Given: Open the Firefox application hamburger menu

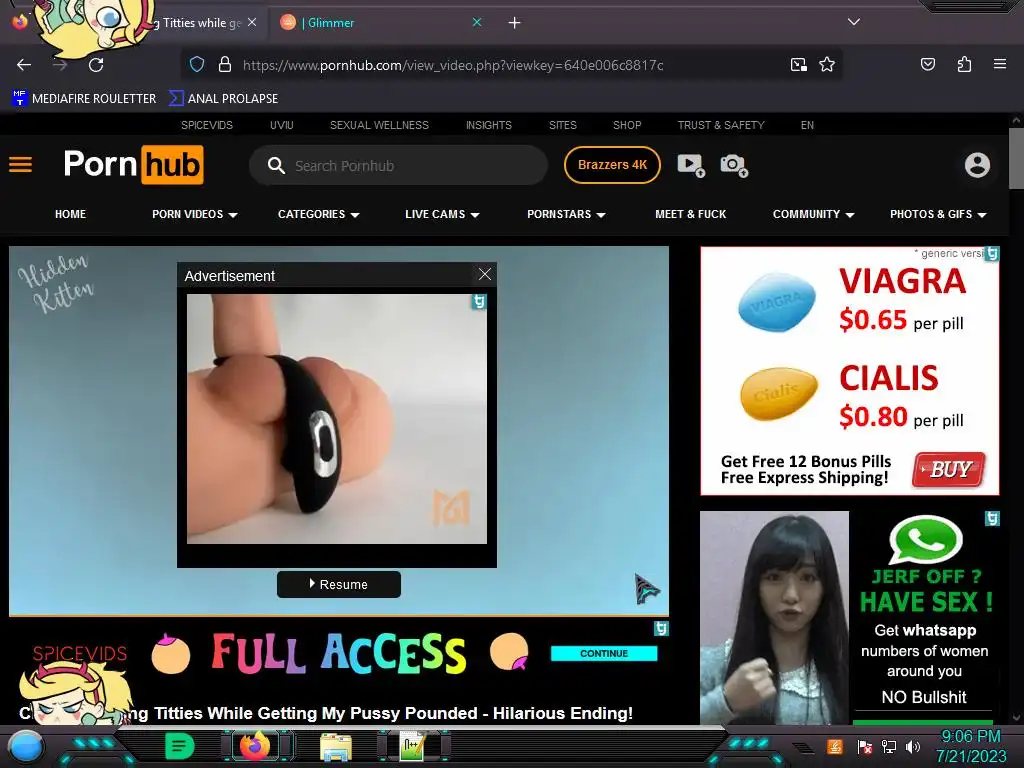Looking at the screenshot, I should [x=999, y=65].
